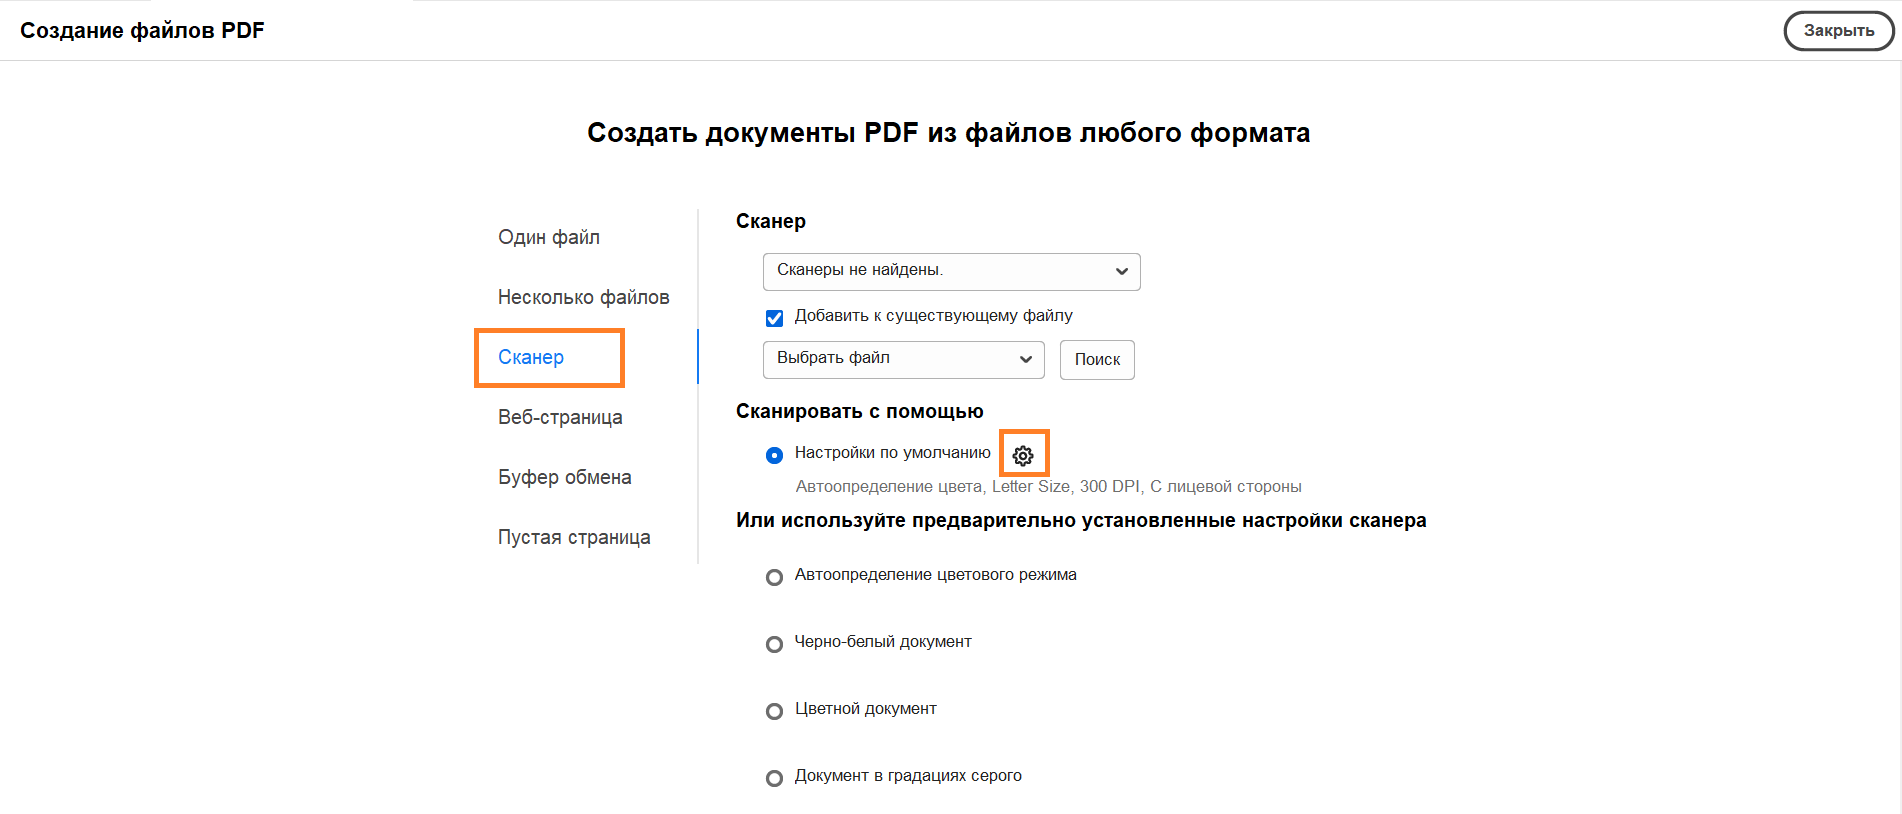Click the "Создание файлов PDF" title
Screen dimensions: 1902x814
(142, 30)
